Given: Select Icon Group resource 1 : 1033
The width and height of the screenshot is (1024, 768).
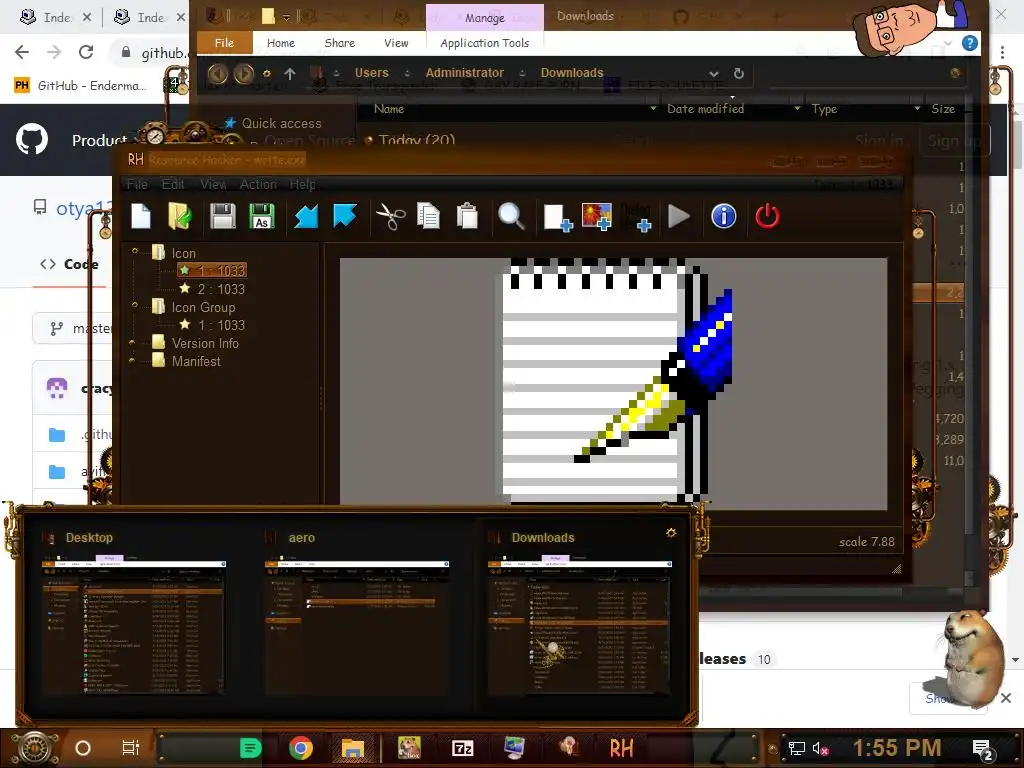Looking at the screenshot, I should tap(213, 325).
